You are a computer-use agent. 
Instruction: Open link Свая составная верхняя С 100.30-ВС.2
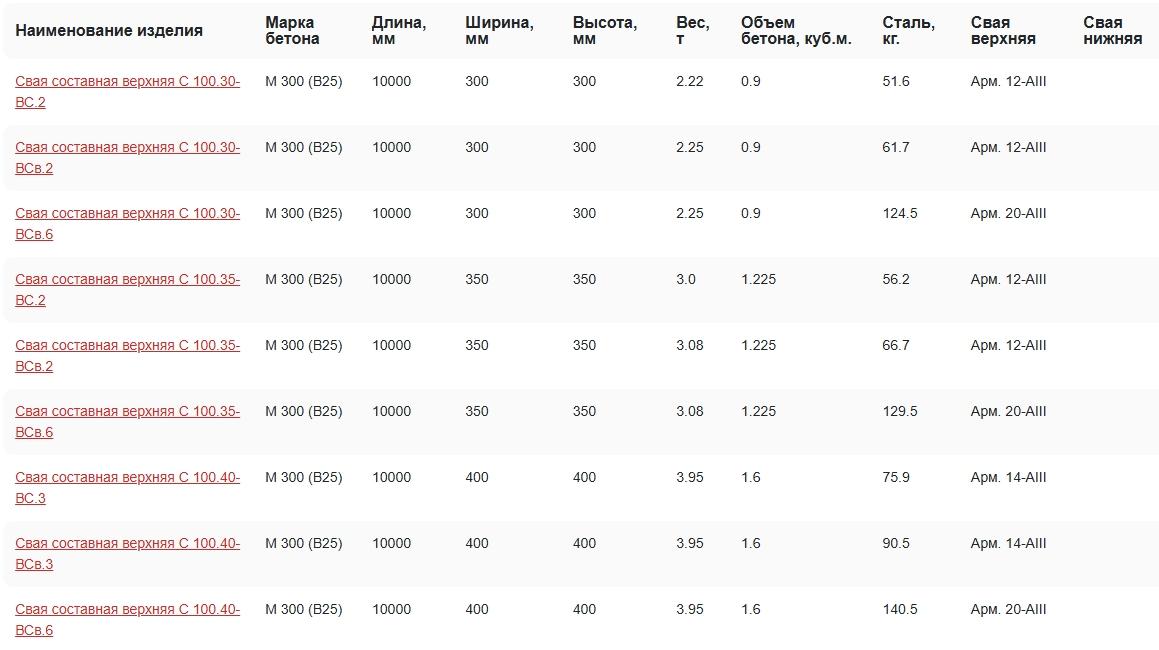127,82
